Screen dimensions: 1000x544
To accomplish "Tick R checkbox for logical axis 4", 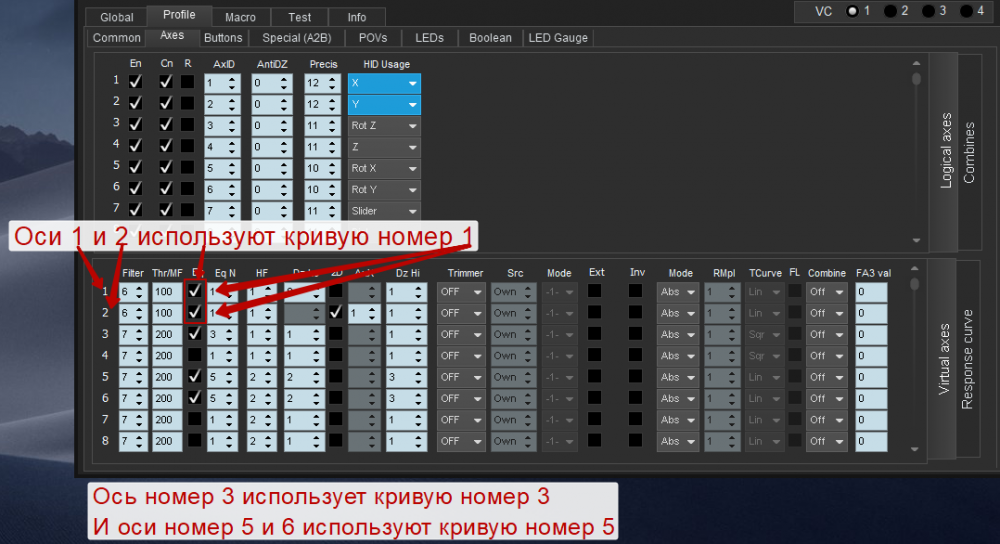I will coord(187,145).
